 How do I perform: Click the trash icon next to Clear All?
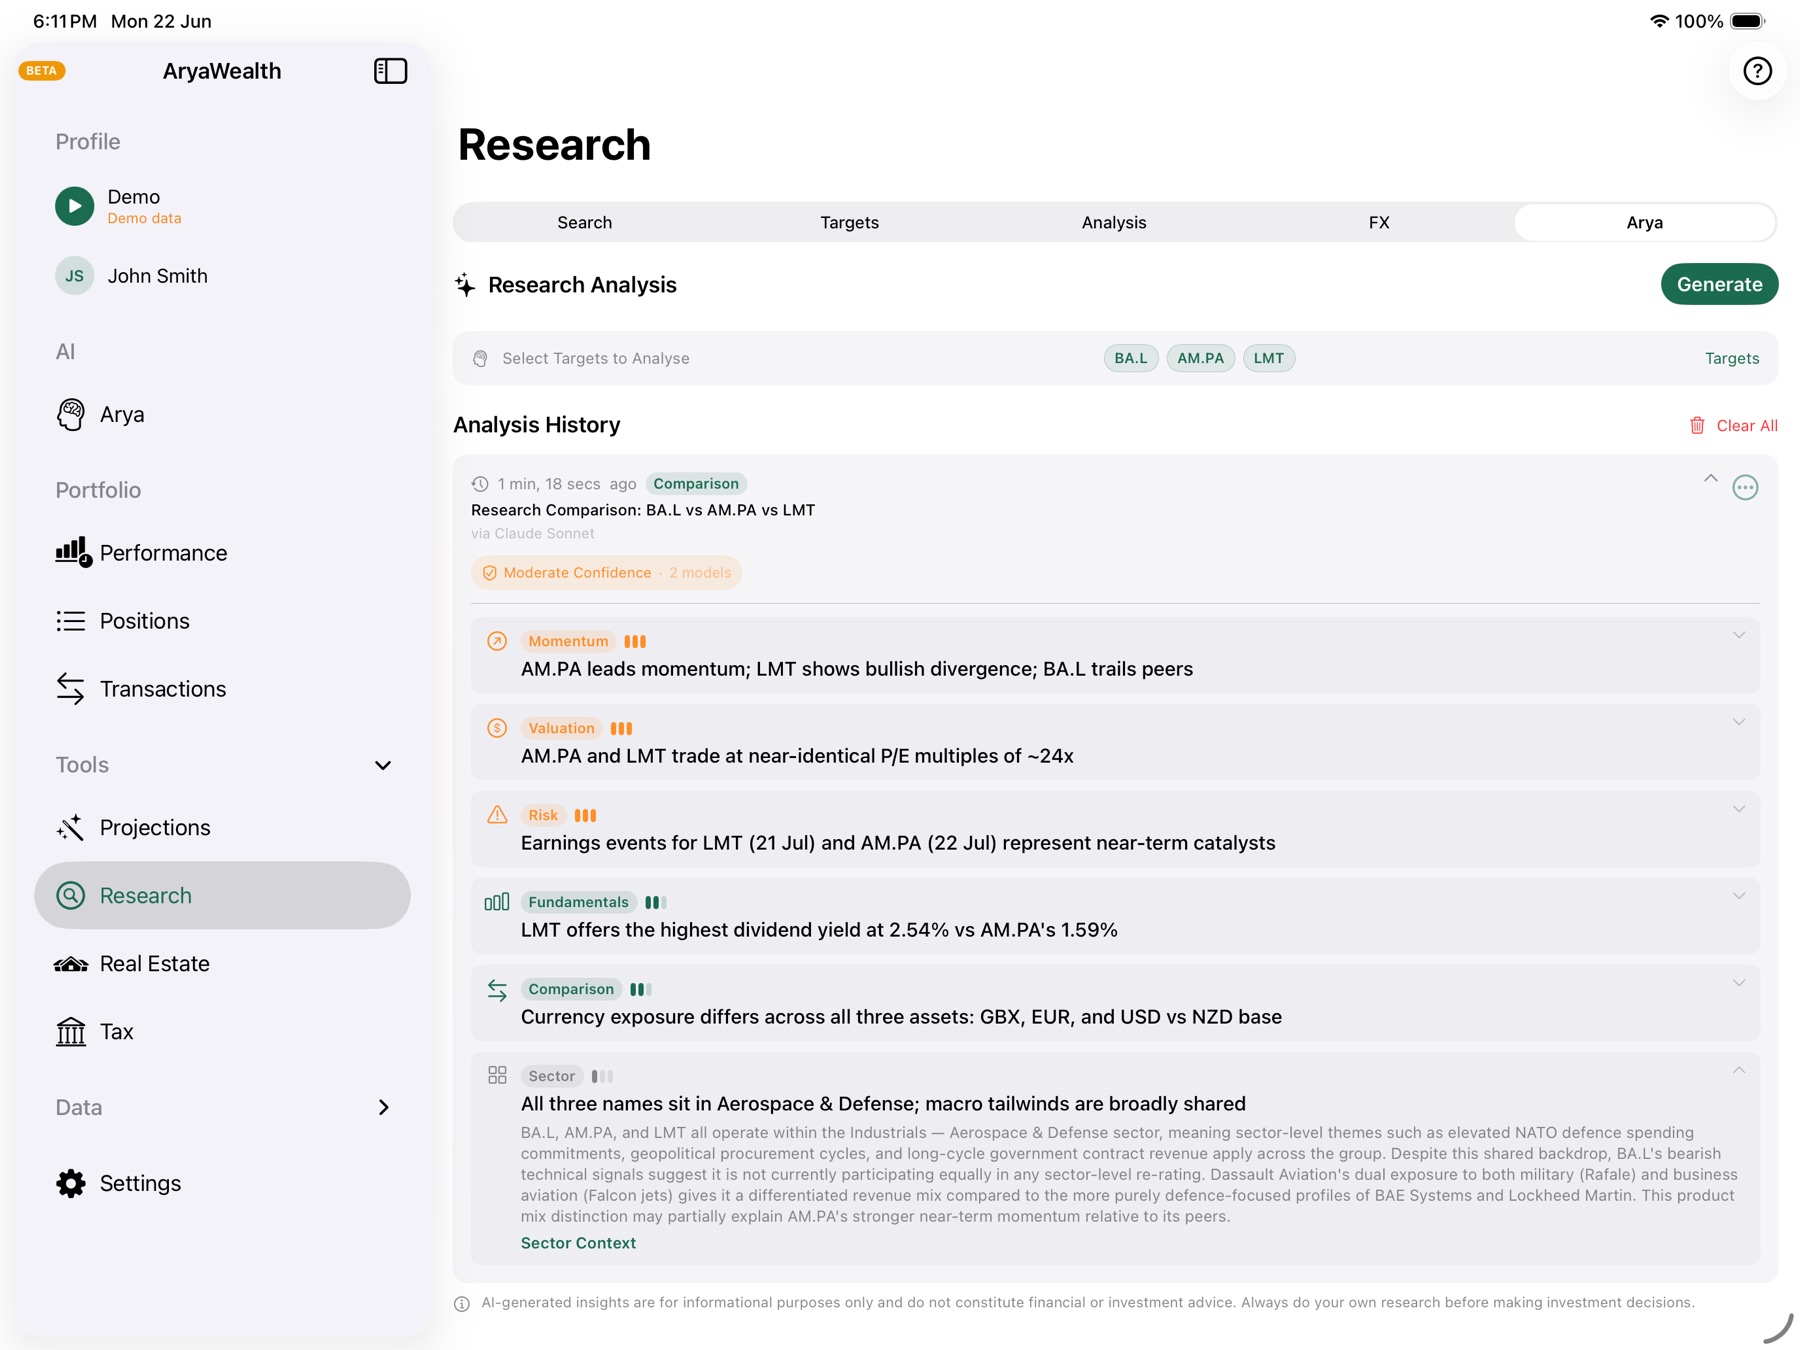(x=1697, y=425)
